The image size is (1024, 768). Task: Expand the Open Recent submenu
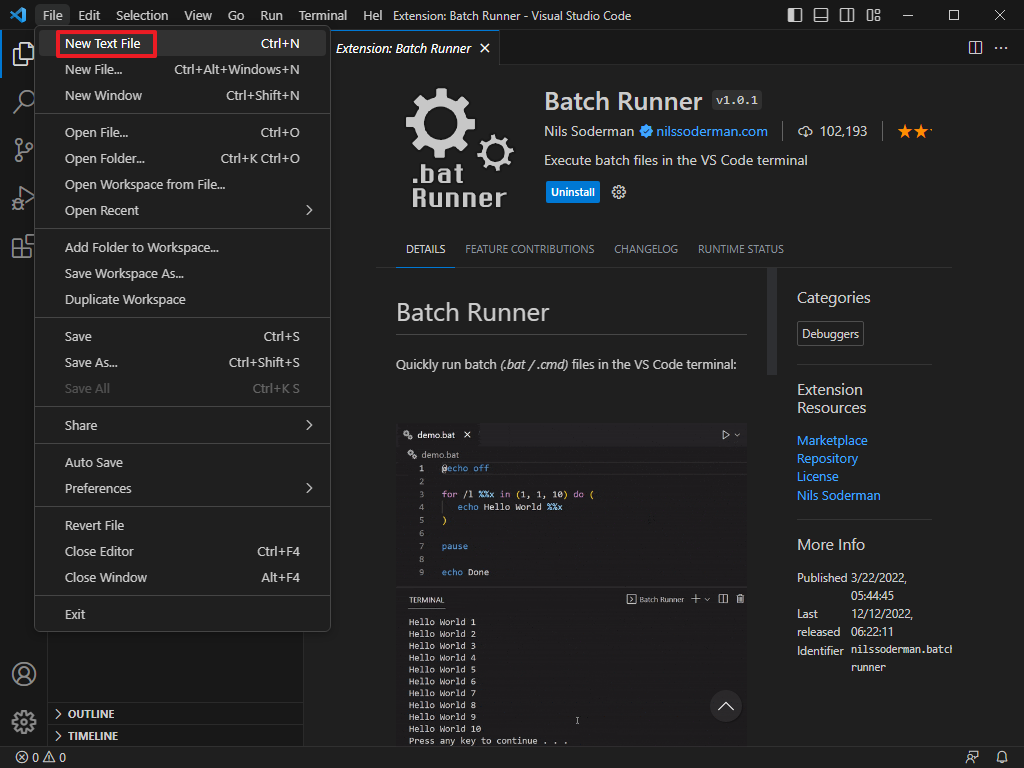[x=182, y=210]
